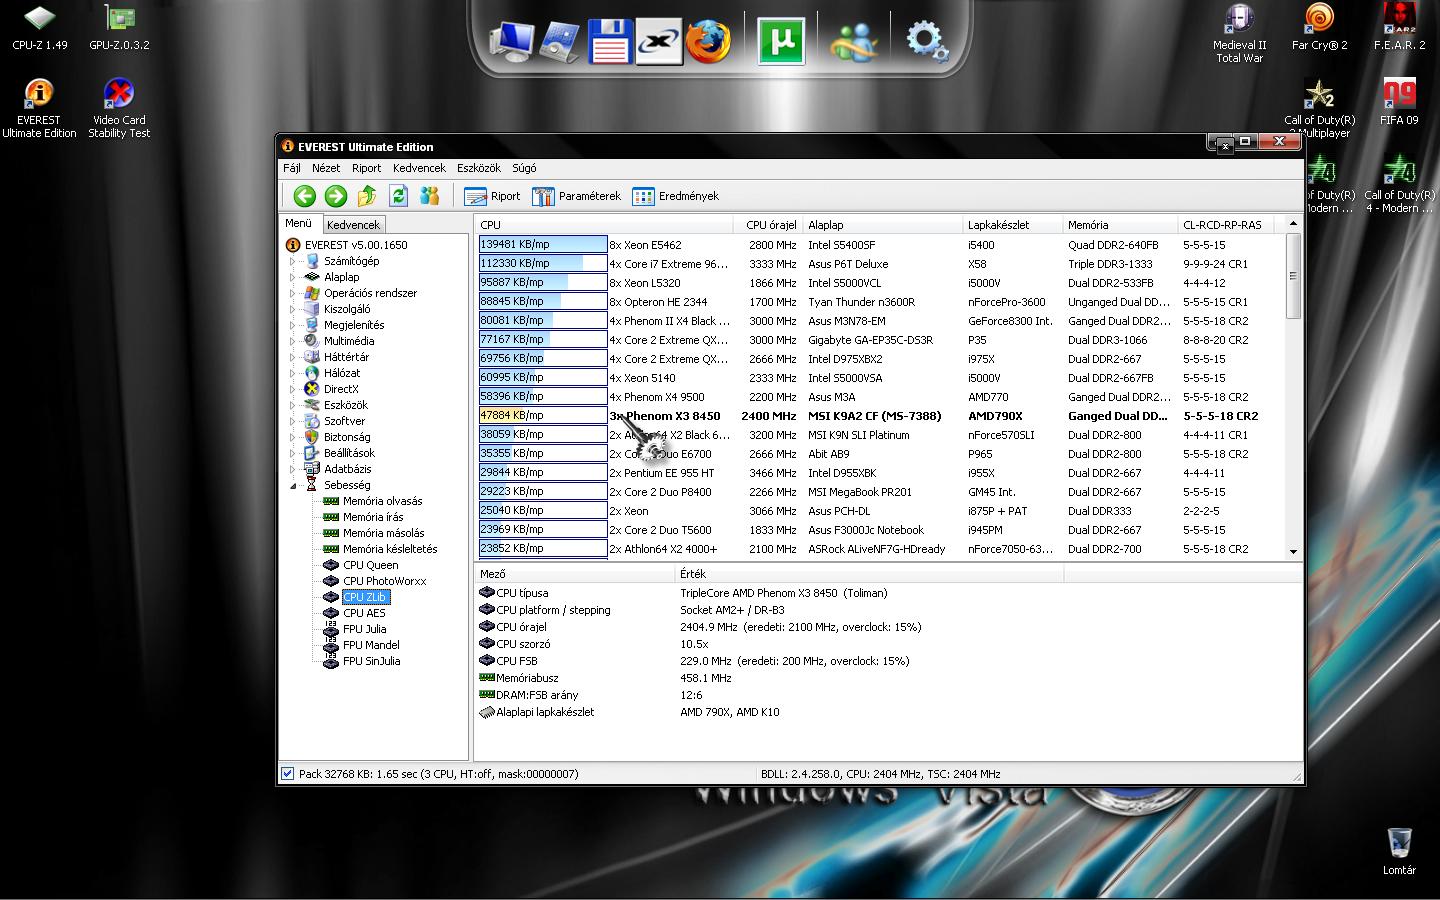Viewport: 1440px width, 900px height.
Task: Go back with the green left arrow
Action: (305, 196)
